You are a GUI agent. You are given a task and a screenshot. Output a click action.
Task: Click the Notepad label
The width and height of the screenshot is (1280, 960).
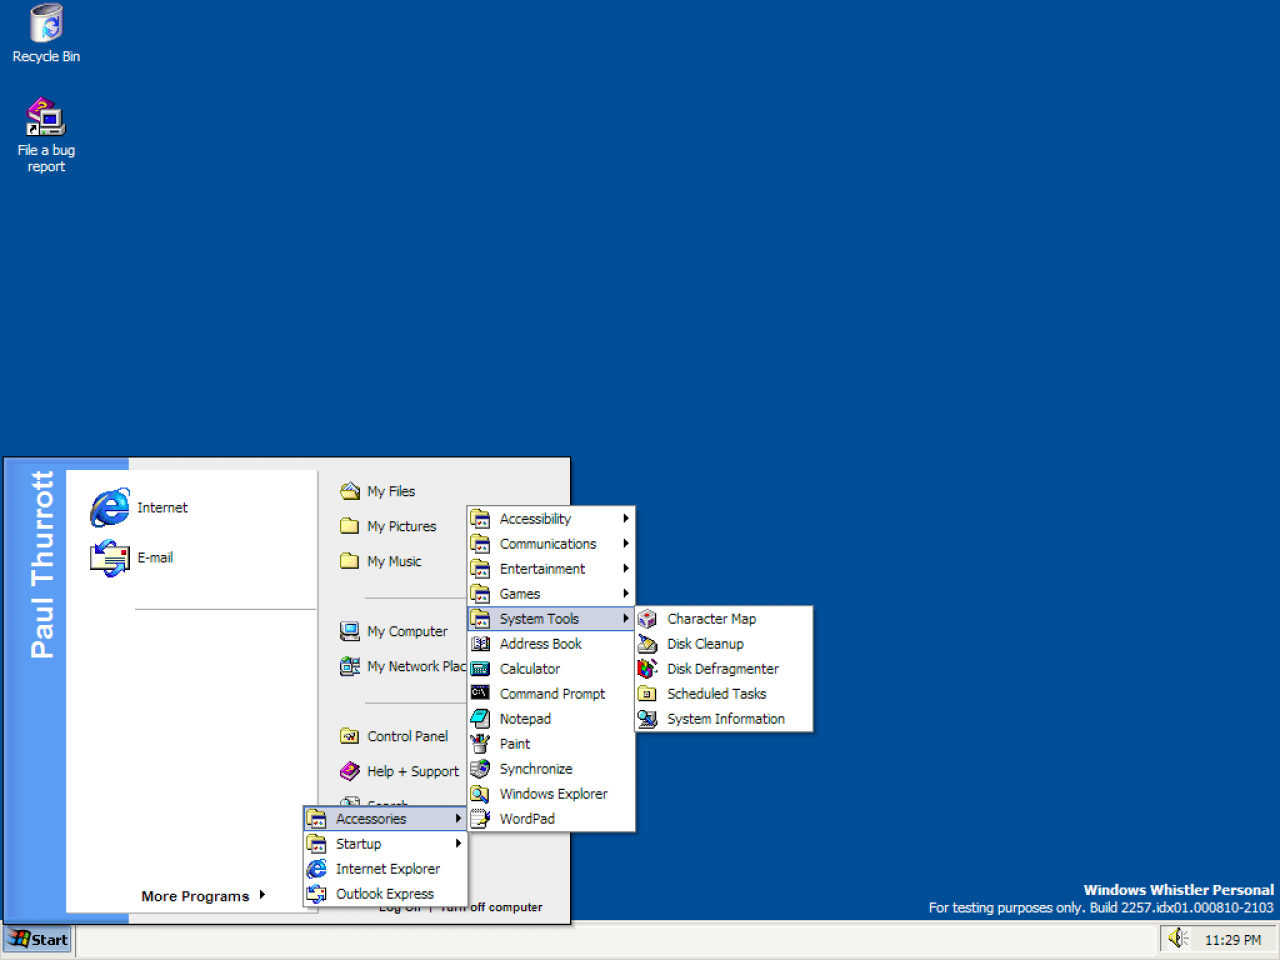[x=525, y=719]
